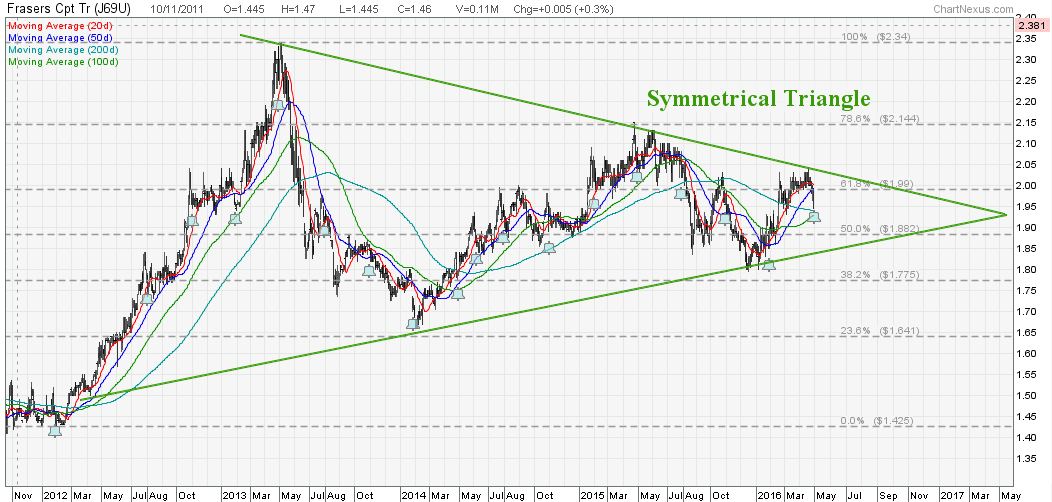Click the 0.0% ($1.425) Fibonacci label

click(877, 421)
